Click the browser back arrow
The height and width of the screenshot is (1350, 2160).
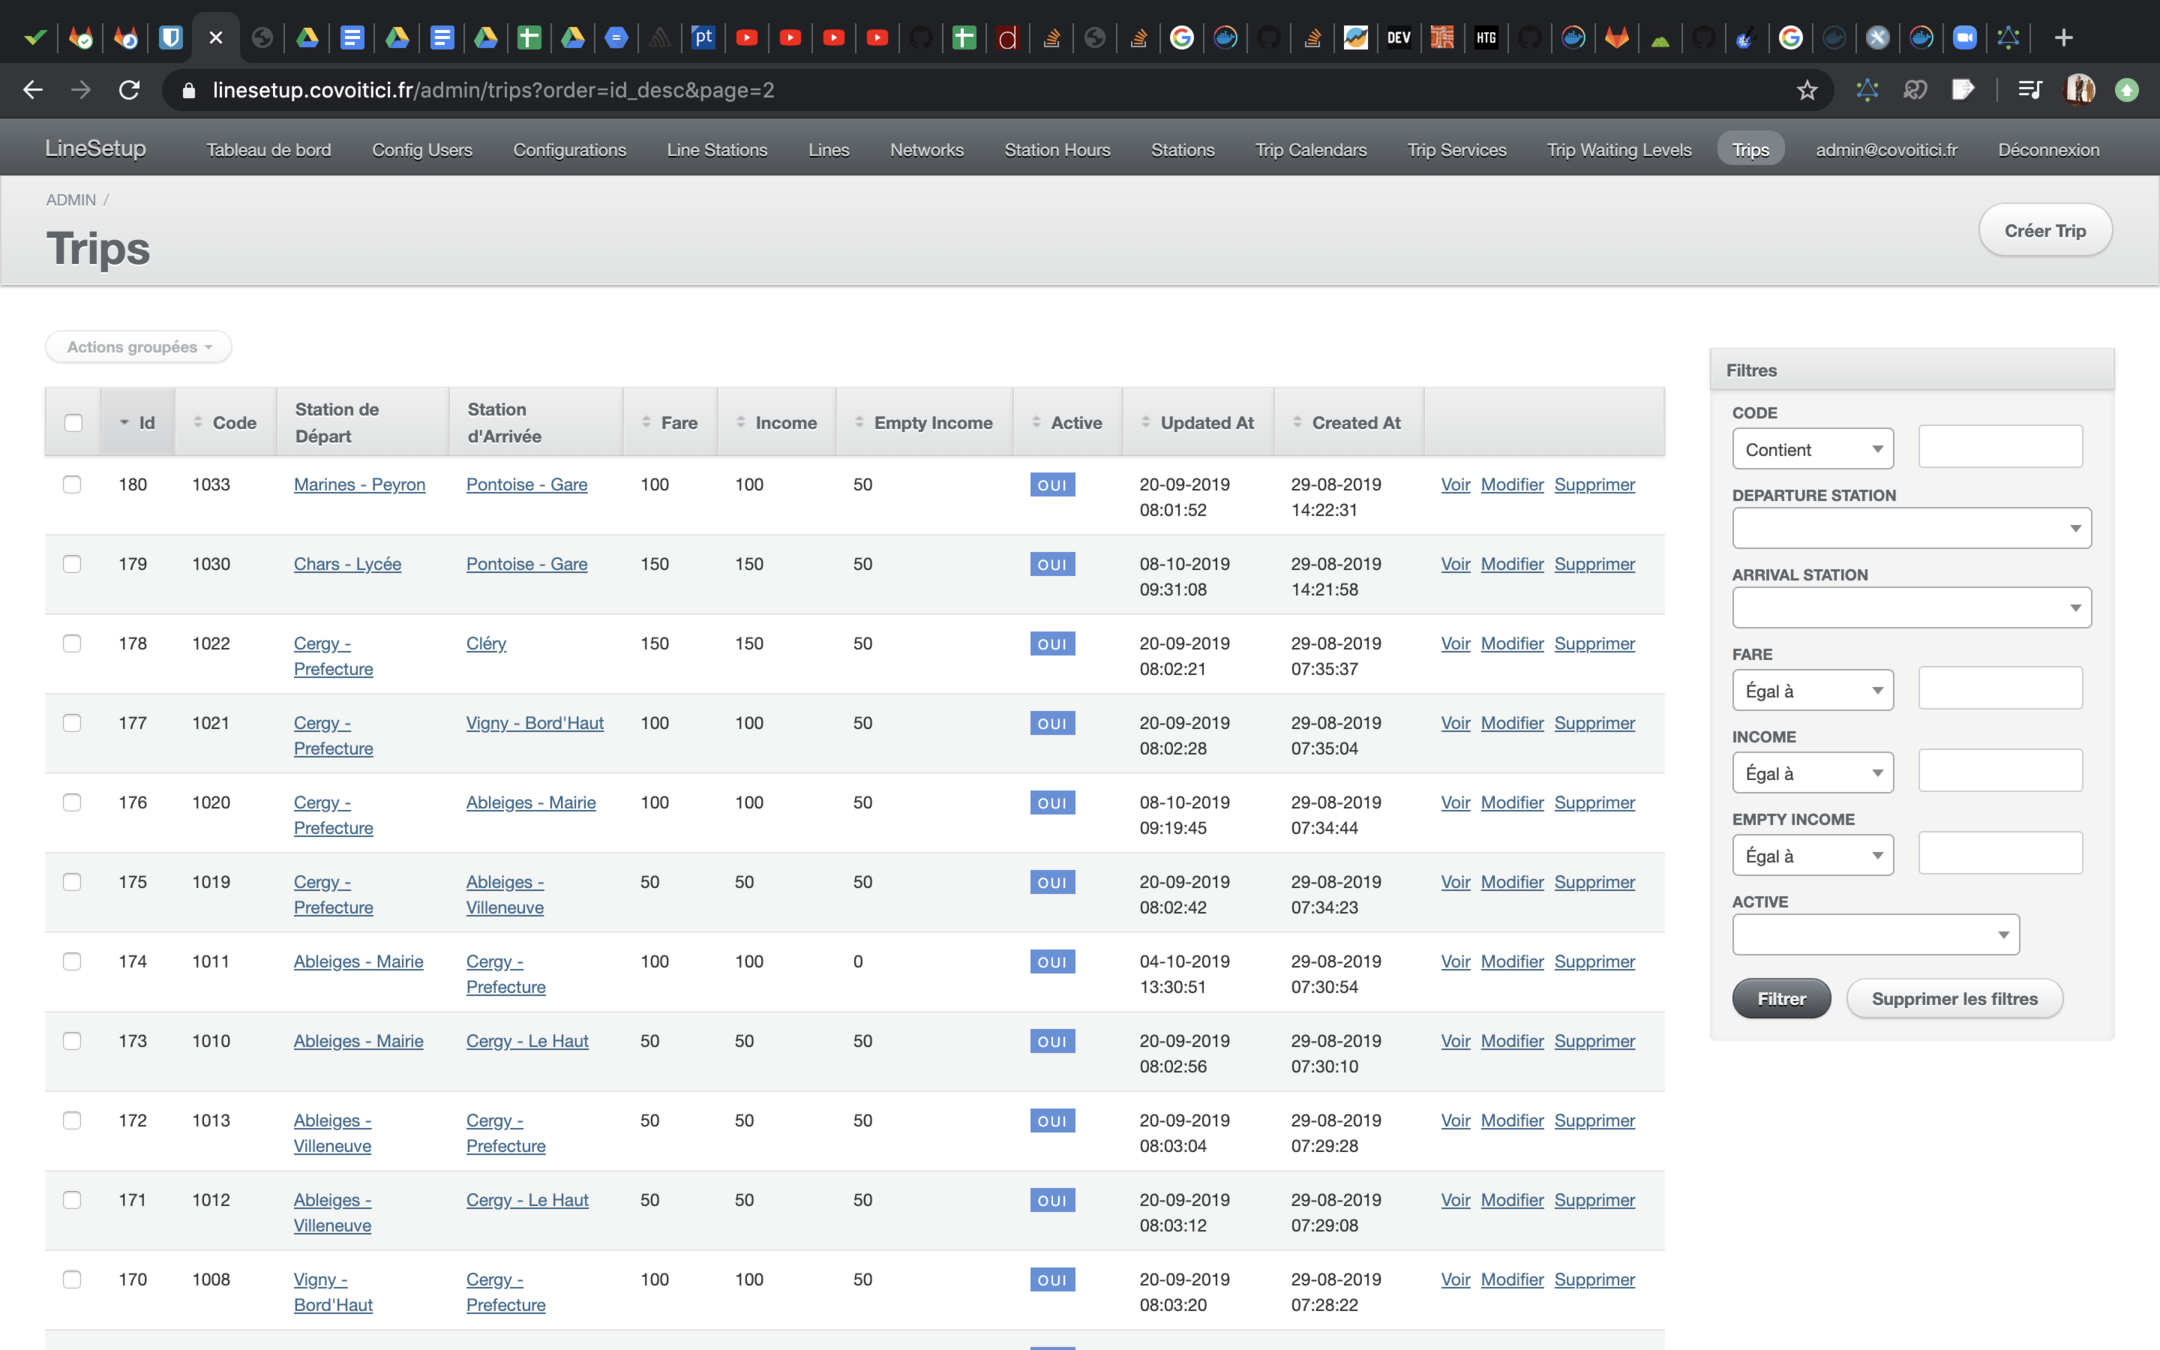click(x=33, y=90)
